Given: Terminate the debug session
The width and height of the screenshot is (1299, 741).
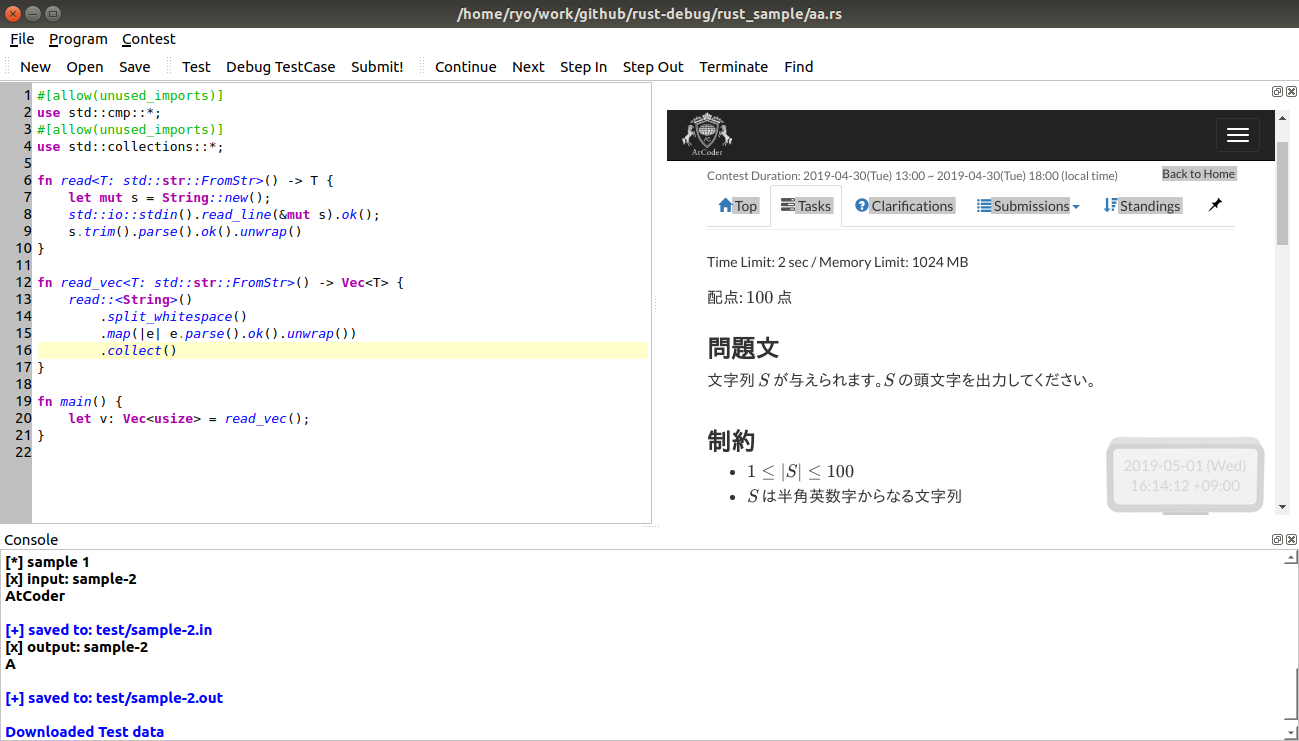Looking at the screenshot, I should tap(734, 67).
